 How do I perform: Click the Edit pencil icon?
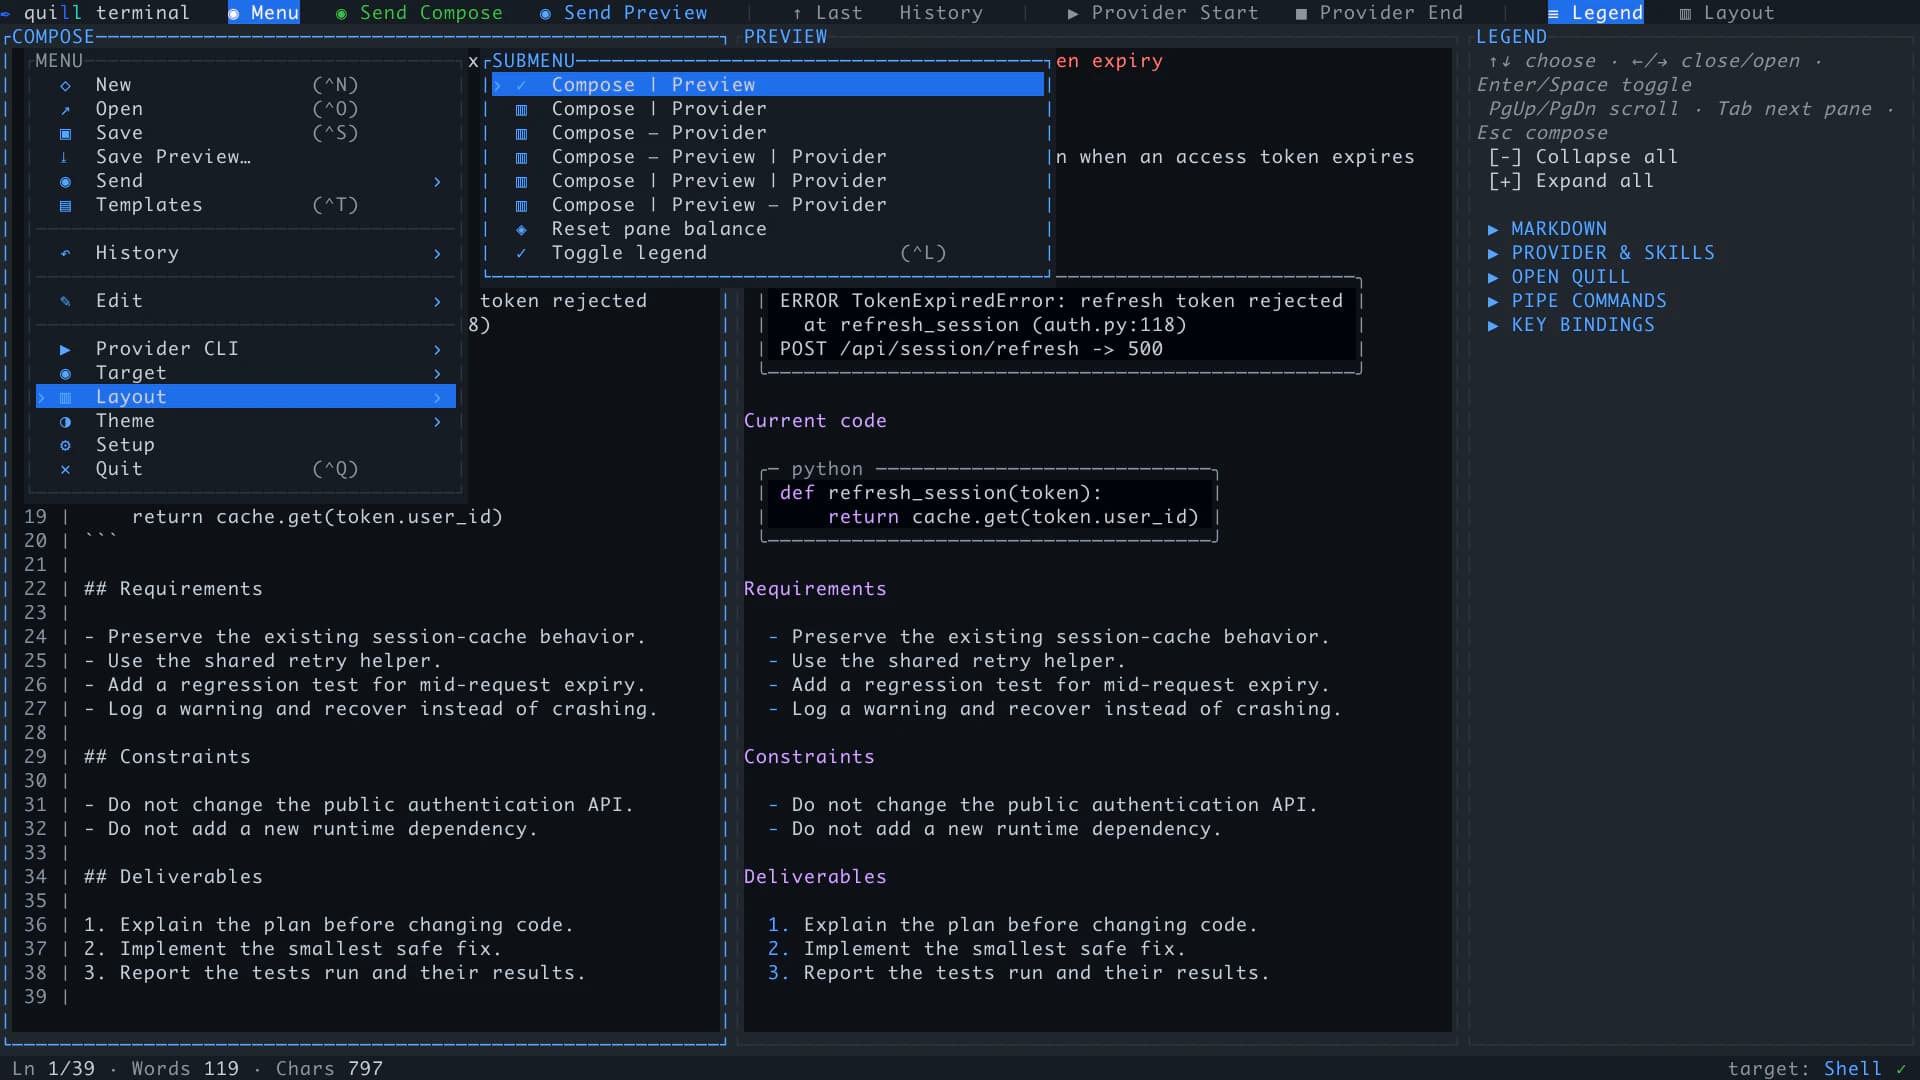[x=65, y=301]
